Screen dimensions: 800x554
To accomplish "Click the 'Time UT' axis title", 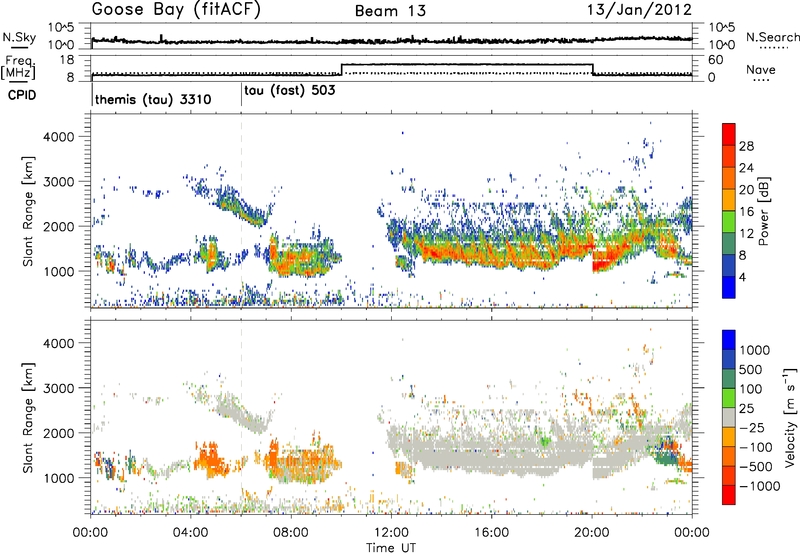I will coord(391,548).
